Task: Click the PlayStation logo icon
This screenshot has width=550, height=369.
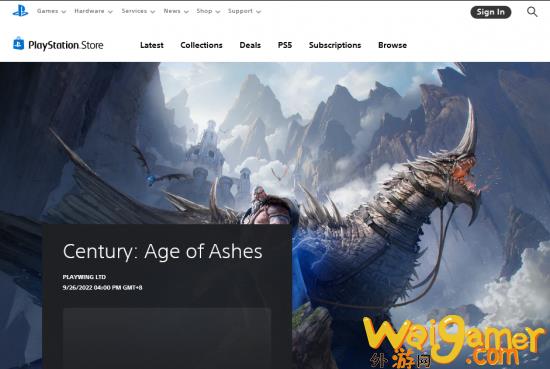Action: tap(20, 11)
